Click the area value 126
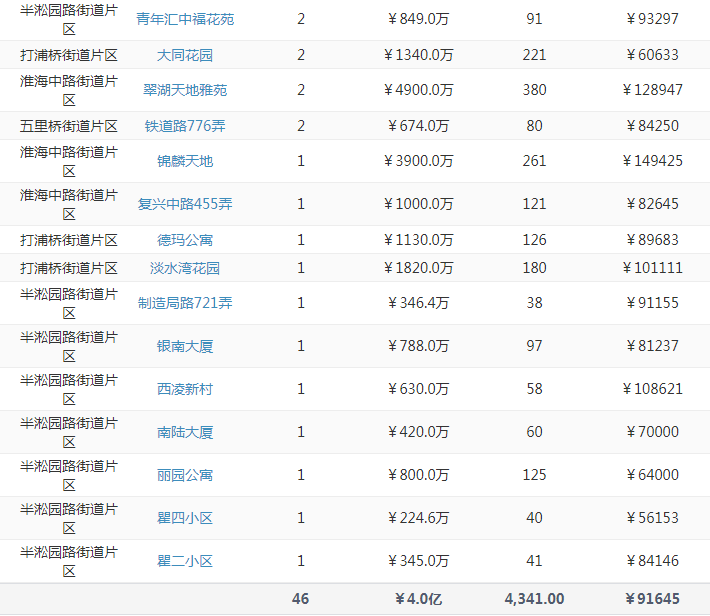 click(x=534, y=240)
